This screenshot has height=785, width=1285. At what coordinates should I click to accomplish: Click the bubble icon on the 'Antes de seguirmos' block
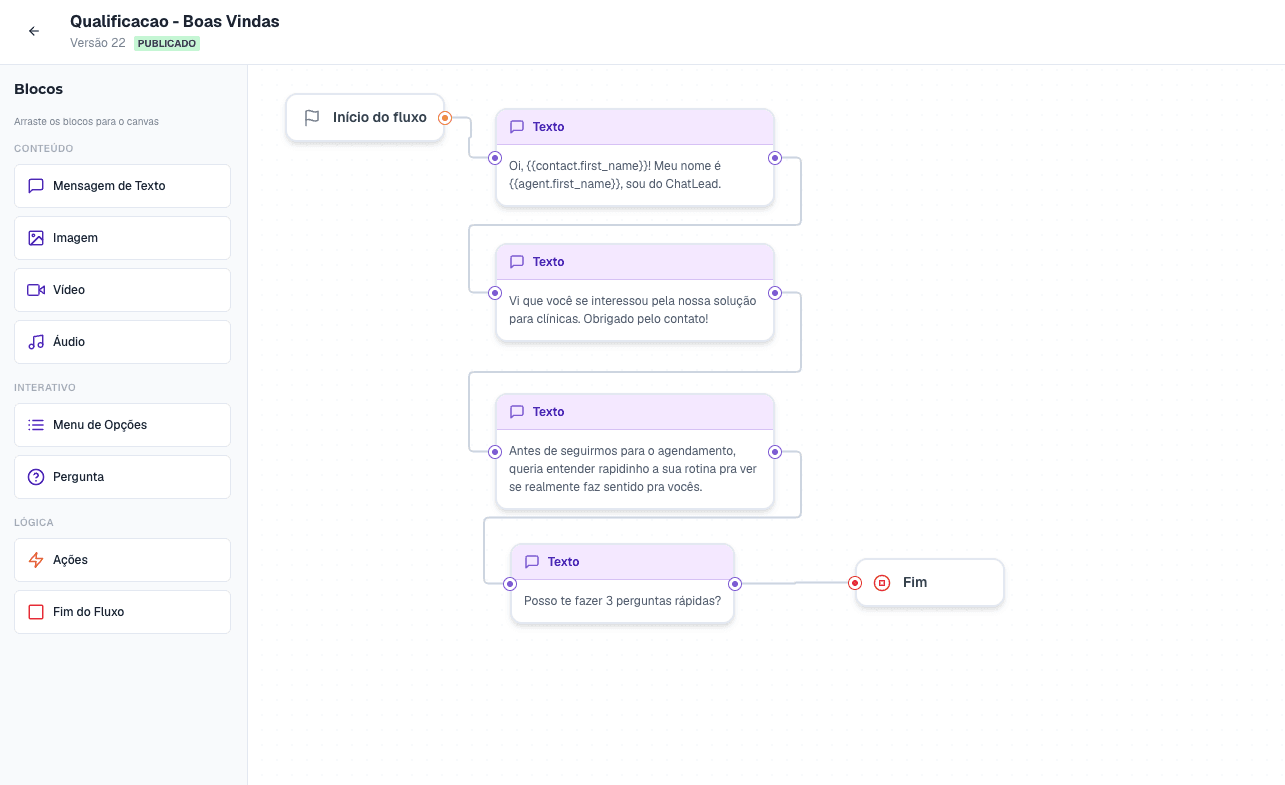pos(517,412)
